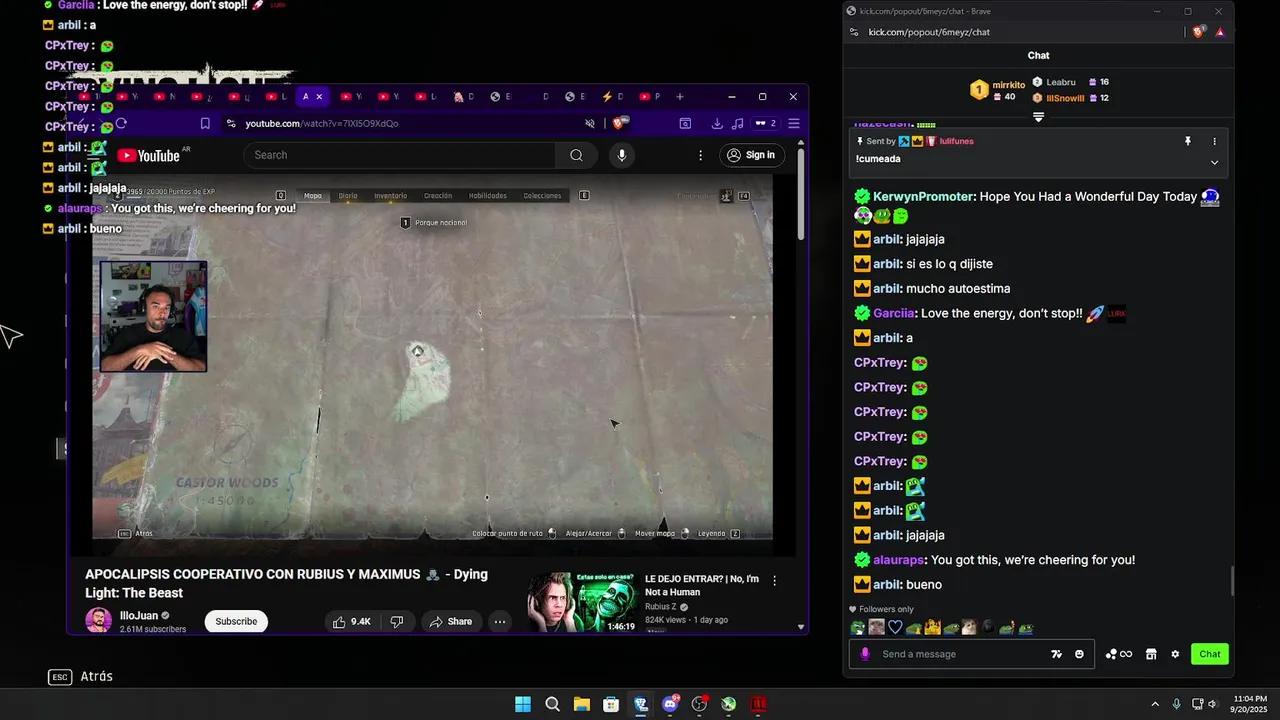Open options menu for the recommended video
Screen dimensions: 1280x720
click(x=774, y=580)
